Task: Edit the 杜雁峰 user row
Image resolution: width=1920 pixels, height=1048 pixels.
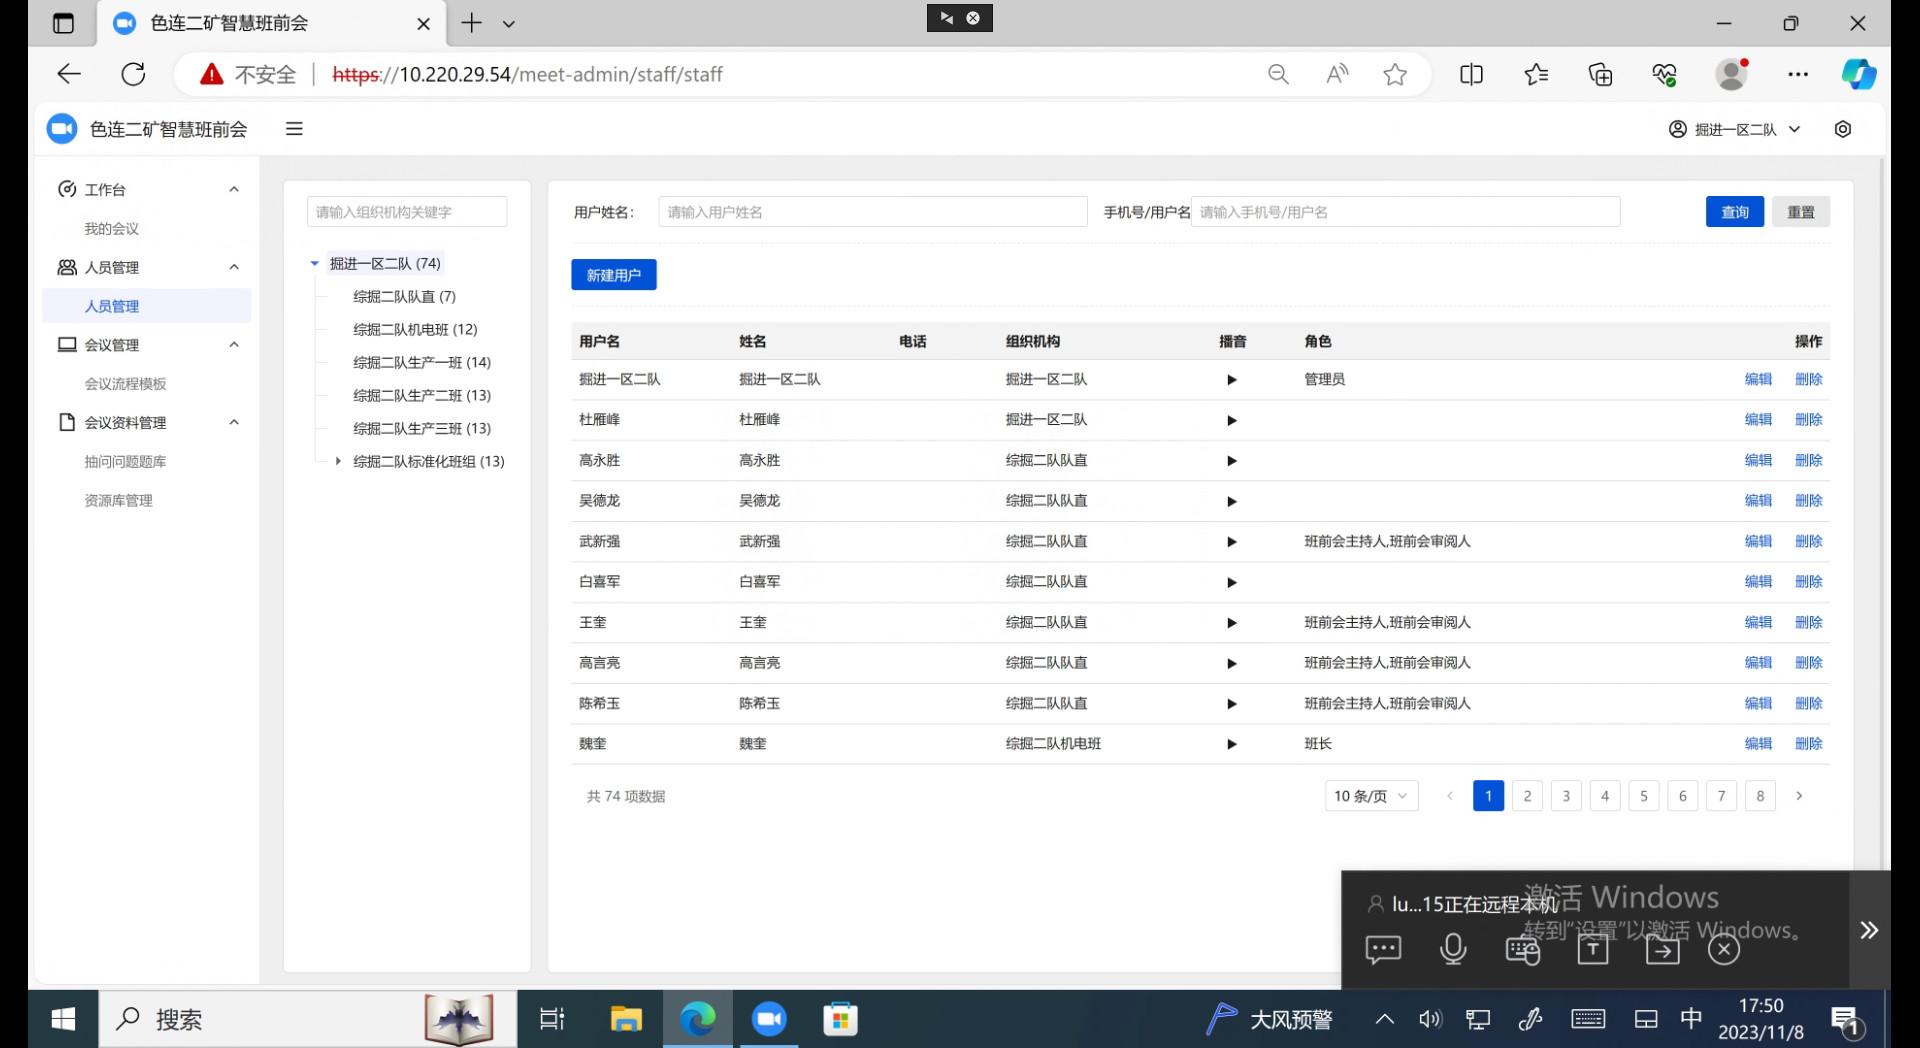Action: (x=1758, y=420)
